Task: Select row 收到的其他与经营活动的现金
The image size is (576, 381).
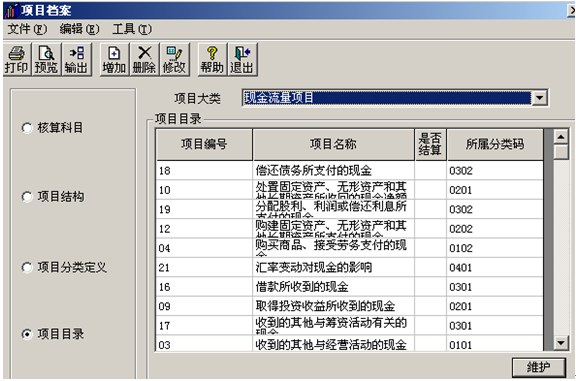Action: [350, 344]
